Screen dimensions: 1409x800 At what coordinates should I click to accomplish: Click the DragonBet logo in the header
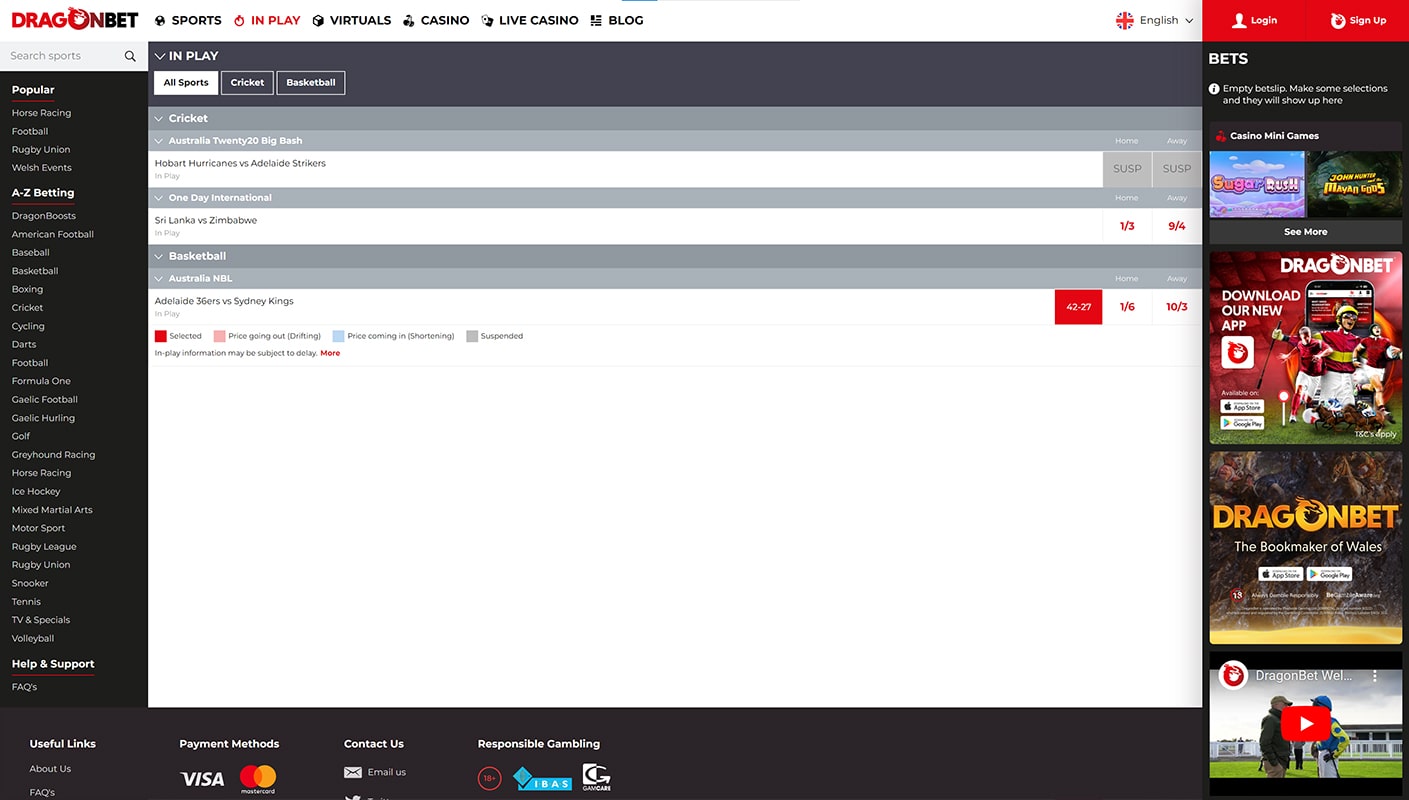click(75, 19)
